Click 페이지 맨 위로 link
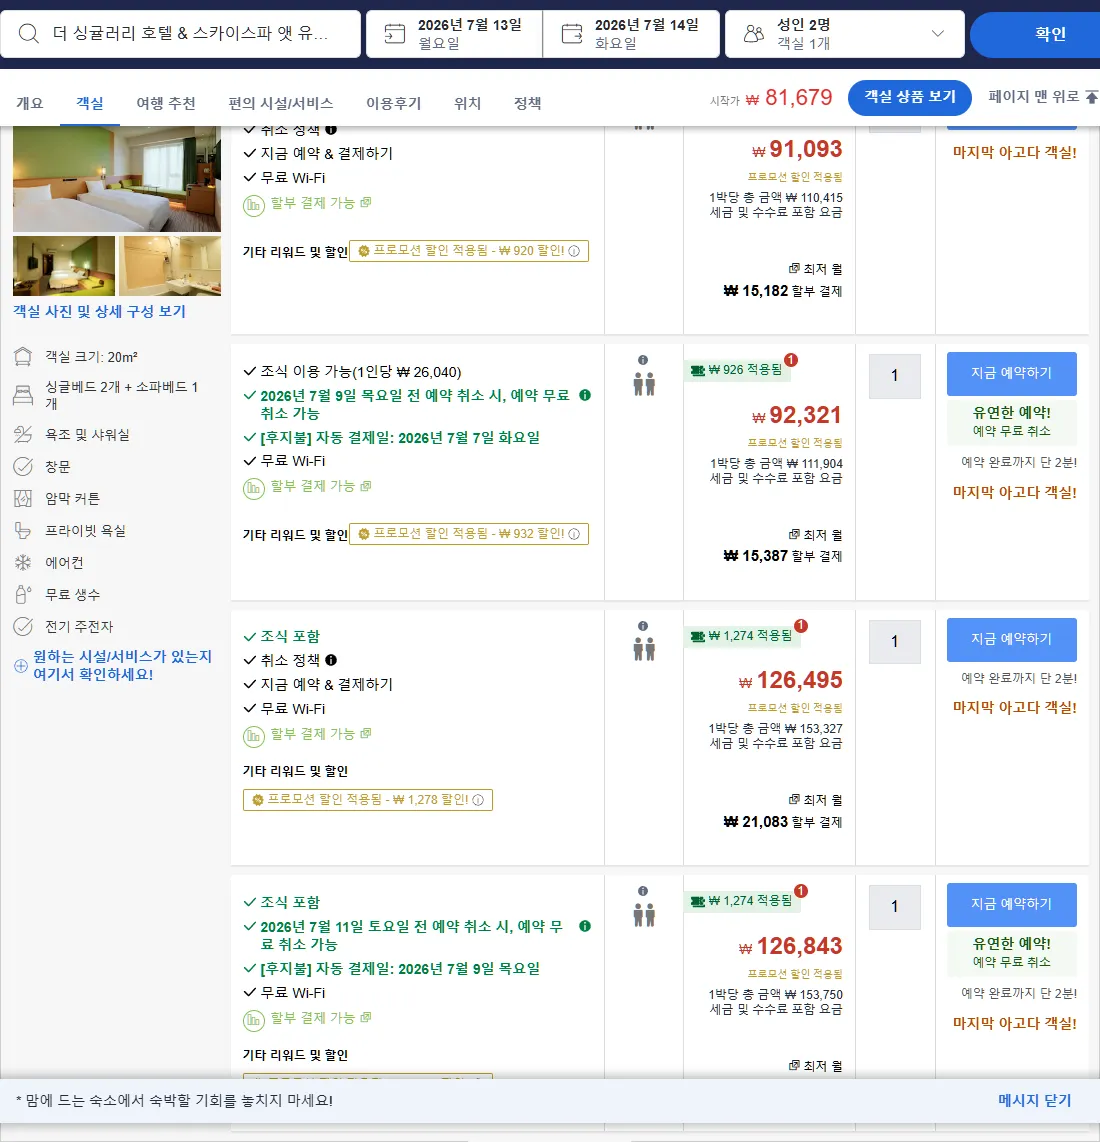This screenshot has height=1142, width=1100. [x=1042, y=97]
